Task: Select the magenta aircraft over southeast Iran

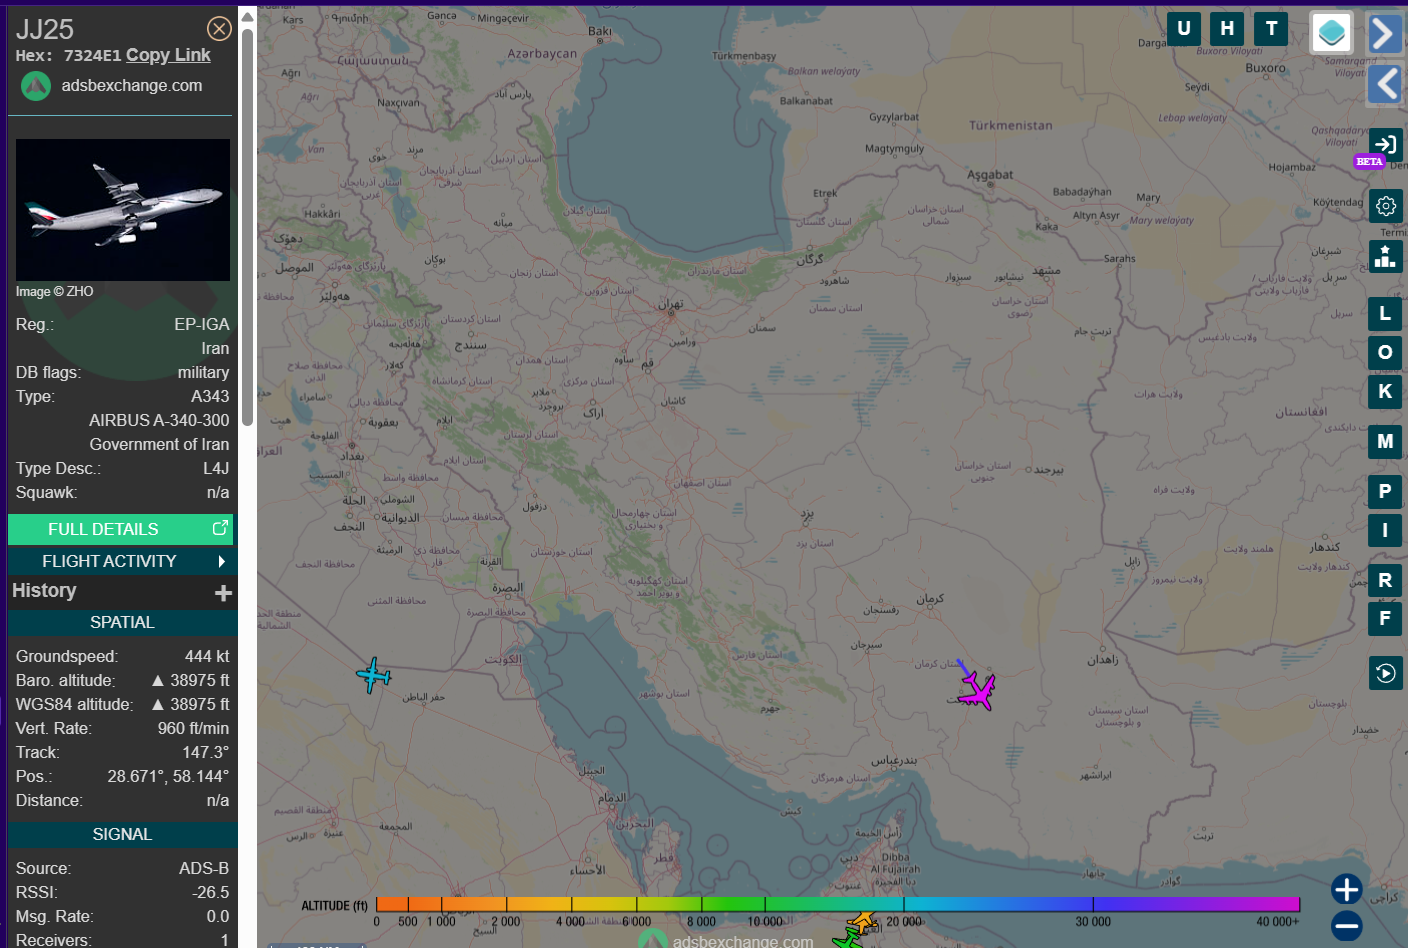Action: point(976,690)
